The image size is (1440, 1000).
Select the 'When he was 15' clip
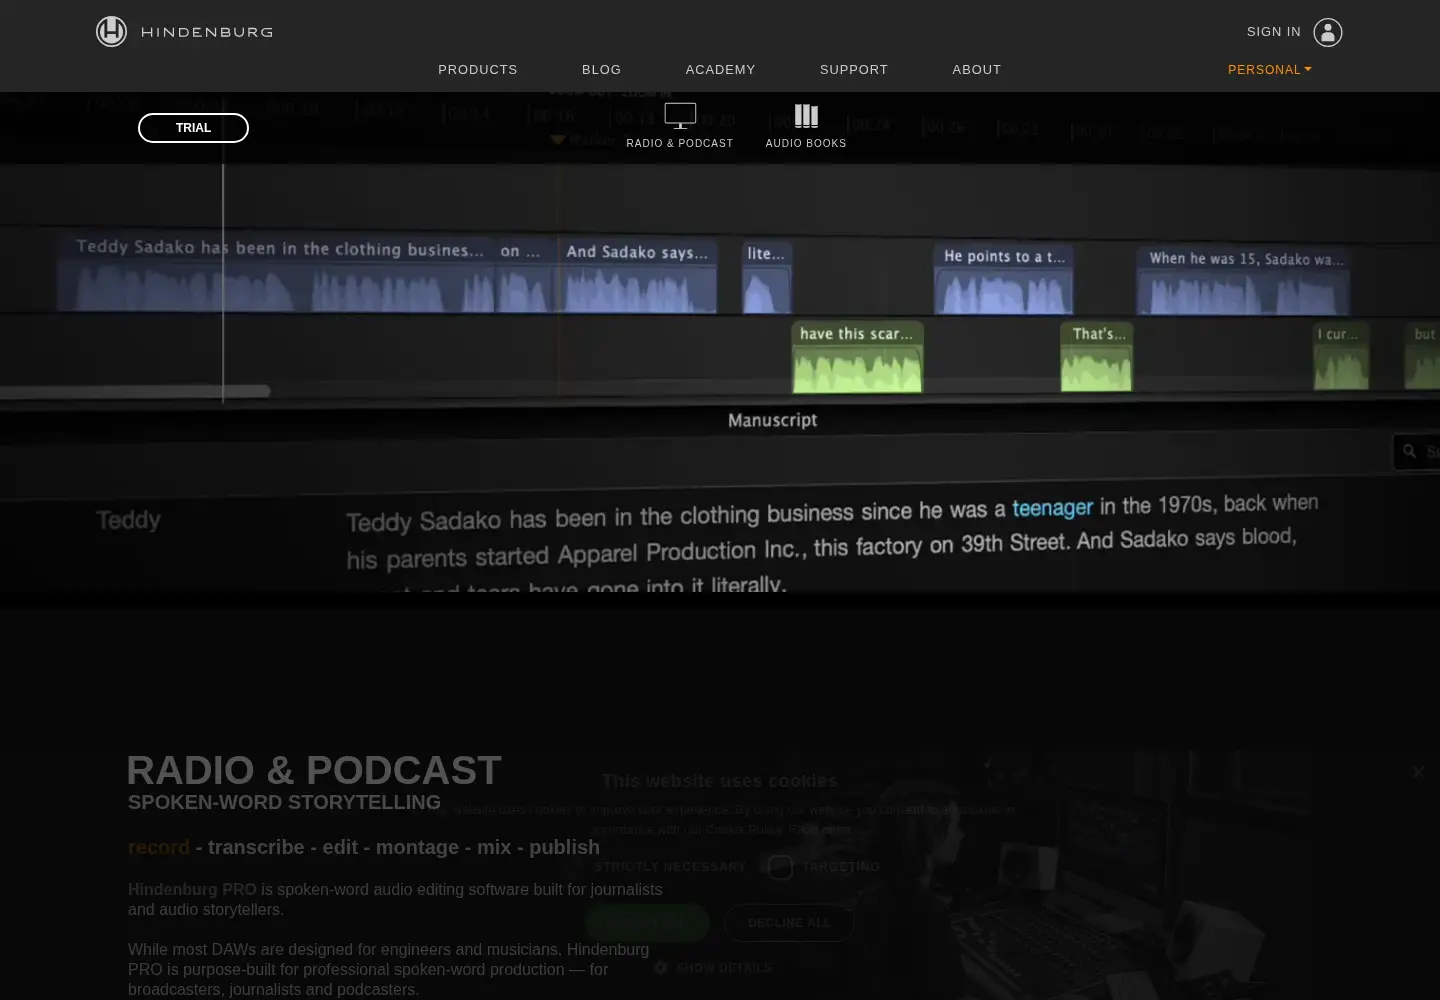(1243, 280)
